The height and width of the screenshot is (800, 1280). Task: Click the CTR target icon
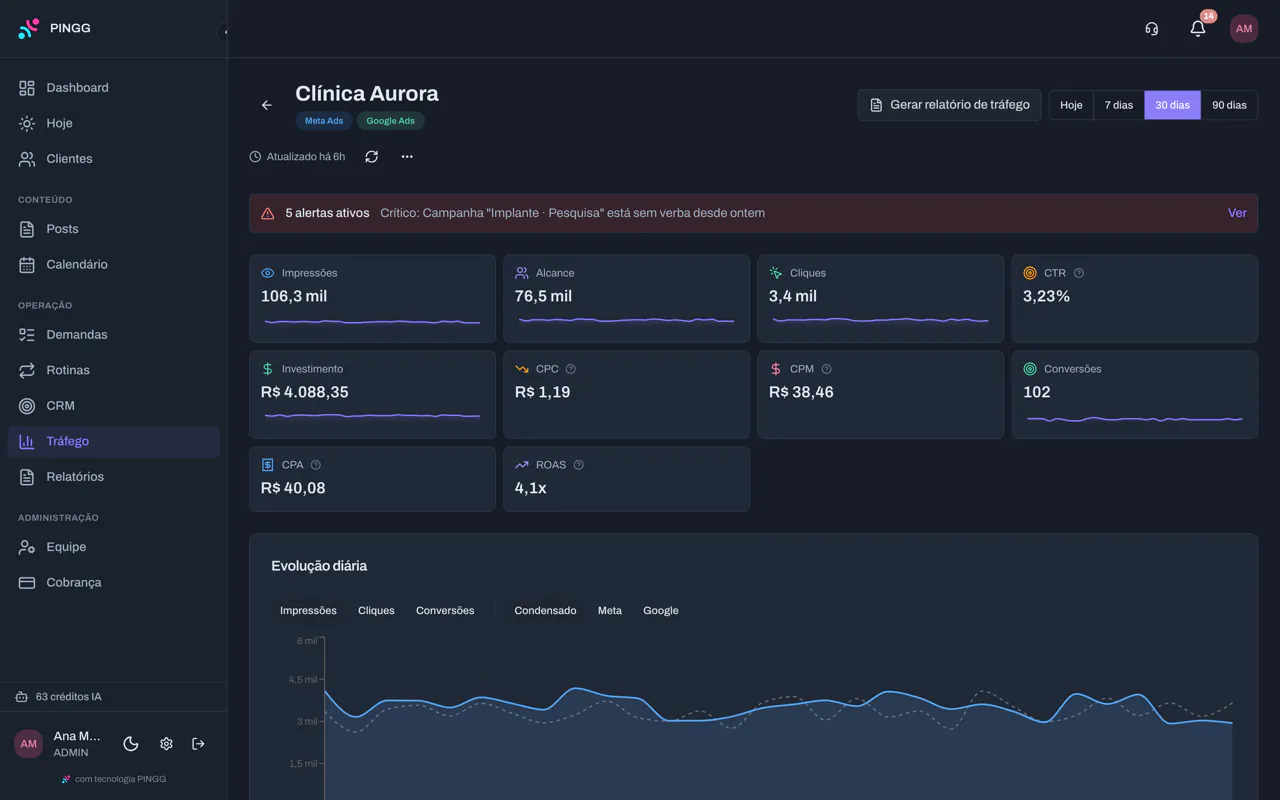click(1030, 273)
